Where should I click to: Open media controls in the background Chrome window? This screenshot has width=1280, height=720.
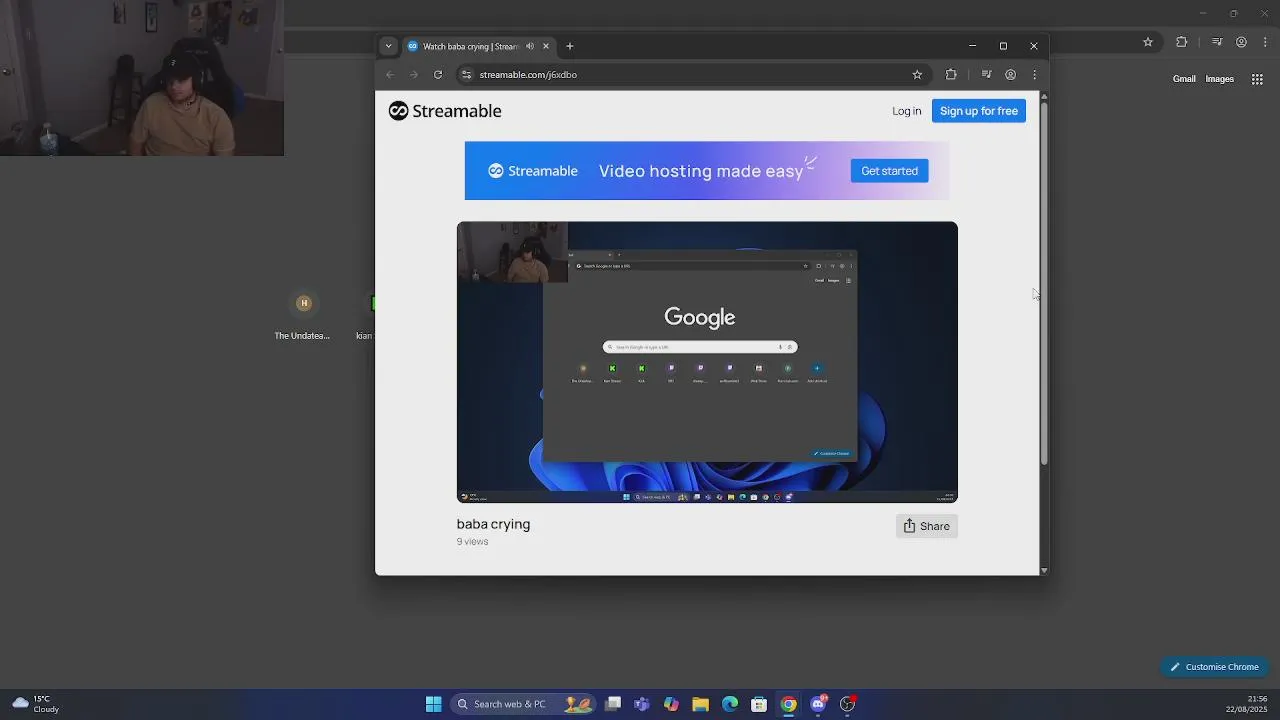1217,42
